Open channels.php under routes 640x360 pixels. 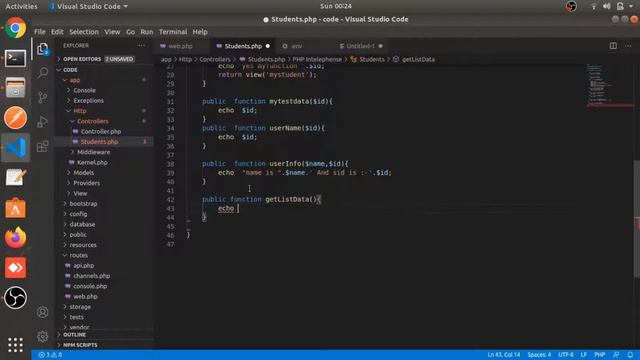[x=104, y=276]
